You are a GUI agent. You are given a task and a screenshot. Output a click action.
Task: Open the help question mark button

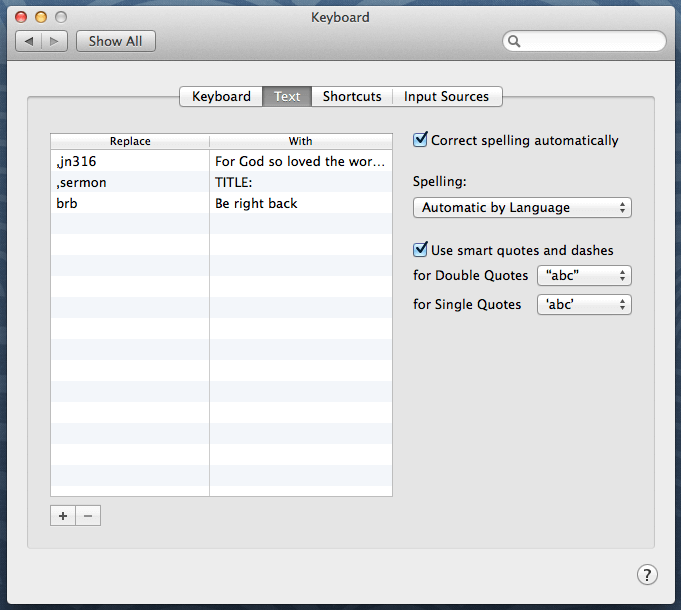(647, 574)
